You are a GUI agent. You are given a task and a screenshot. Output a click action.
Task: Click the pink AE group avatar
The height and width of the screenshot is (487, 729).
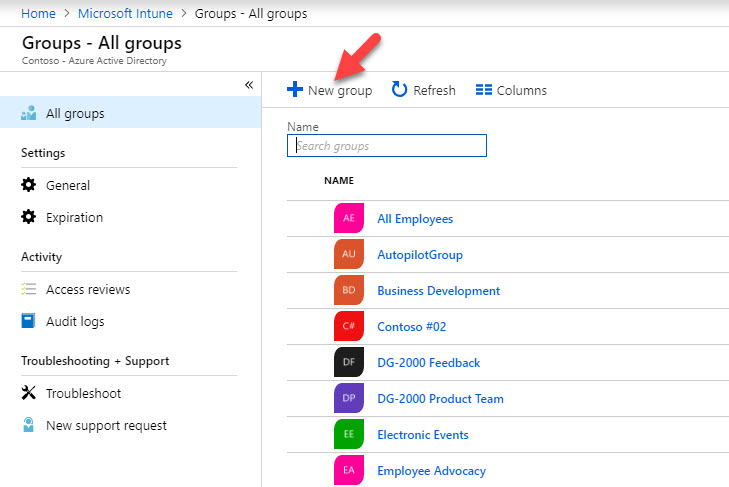click(349, 218)
